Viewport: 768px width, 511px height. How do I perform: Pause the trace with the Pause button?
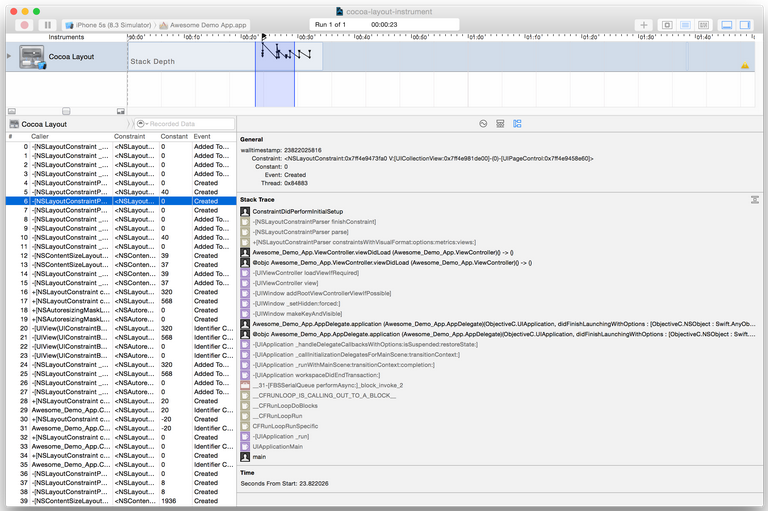click(x=47, y=24)
